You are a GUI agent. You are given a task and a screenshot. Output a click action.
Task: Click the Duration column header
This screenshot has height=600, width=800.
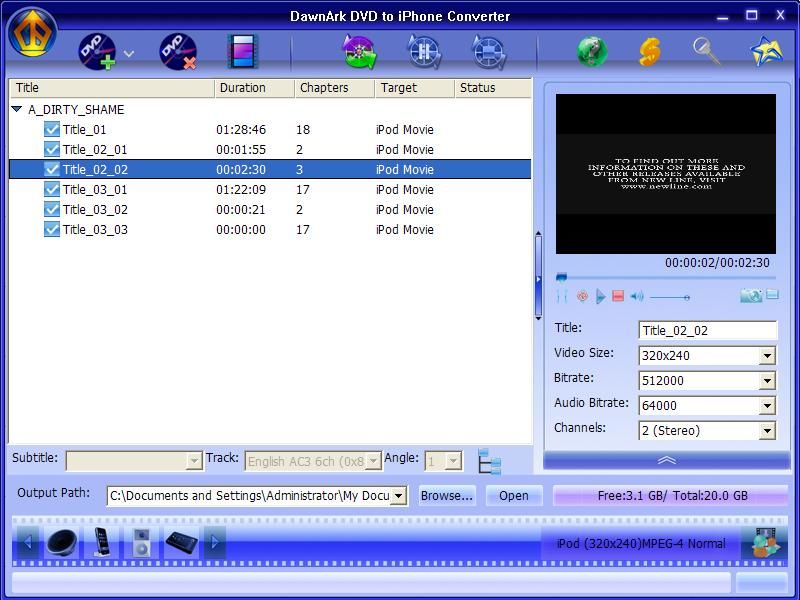pyautogui.click(x=255, y=88)
